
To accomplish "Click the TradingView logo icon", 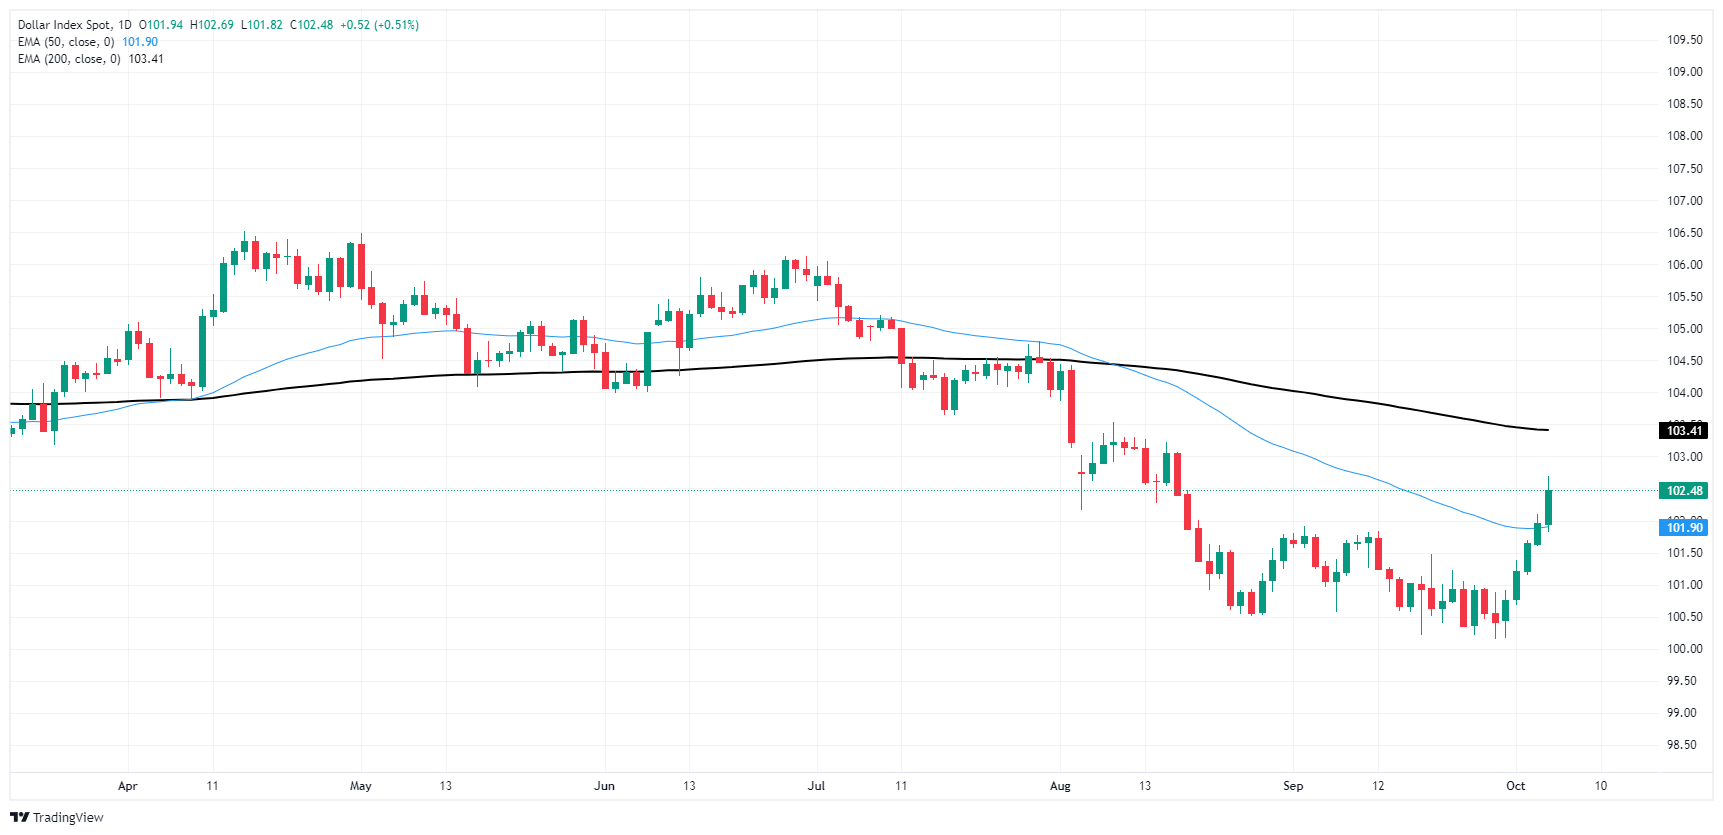I will pos(19,817).
